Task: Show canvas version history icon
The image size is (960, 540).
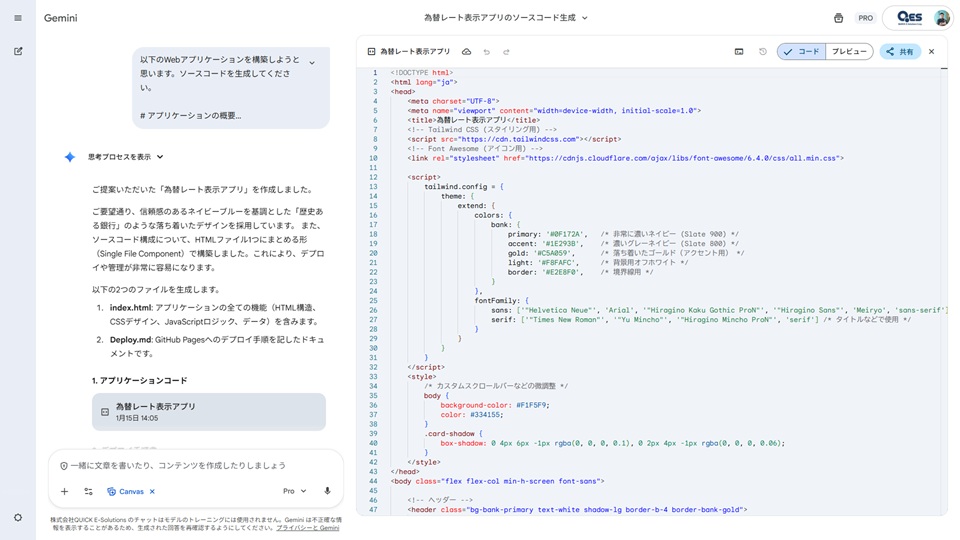Action: 763,52
